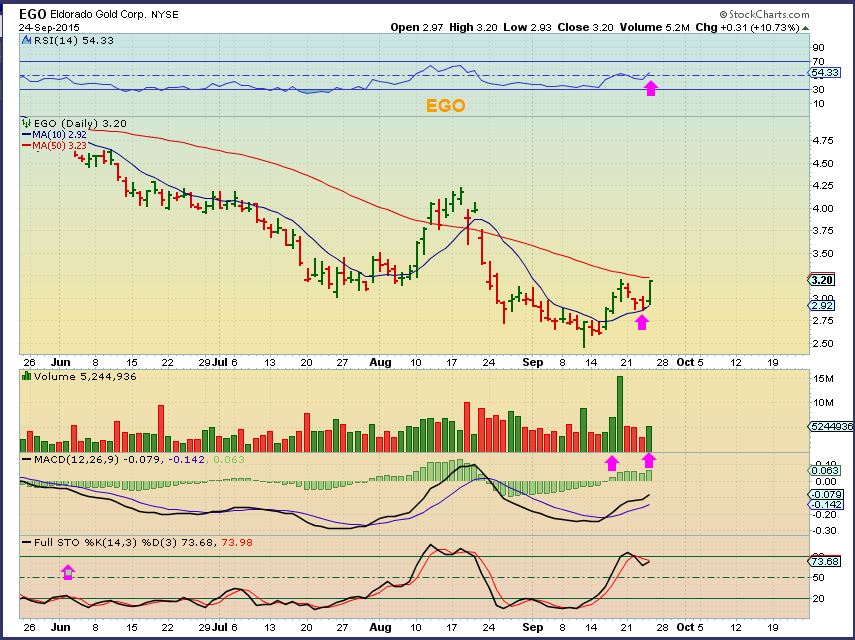
Task: Click the -0.142 signal value in MACD legend
Action: pos(186,460)
